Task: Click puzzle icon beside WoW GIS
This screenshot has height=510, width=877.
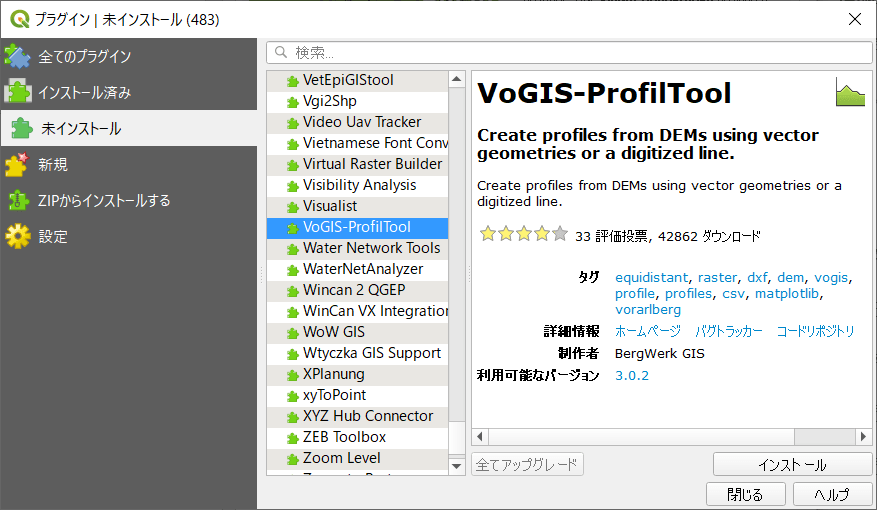Action: [292, 333]
